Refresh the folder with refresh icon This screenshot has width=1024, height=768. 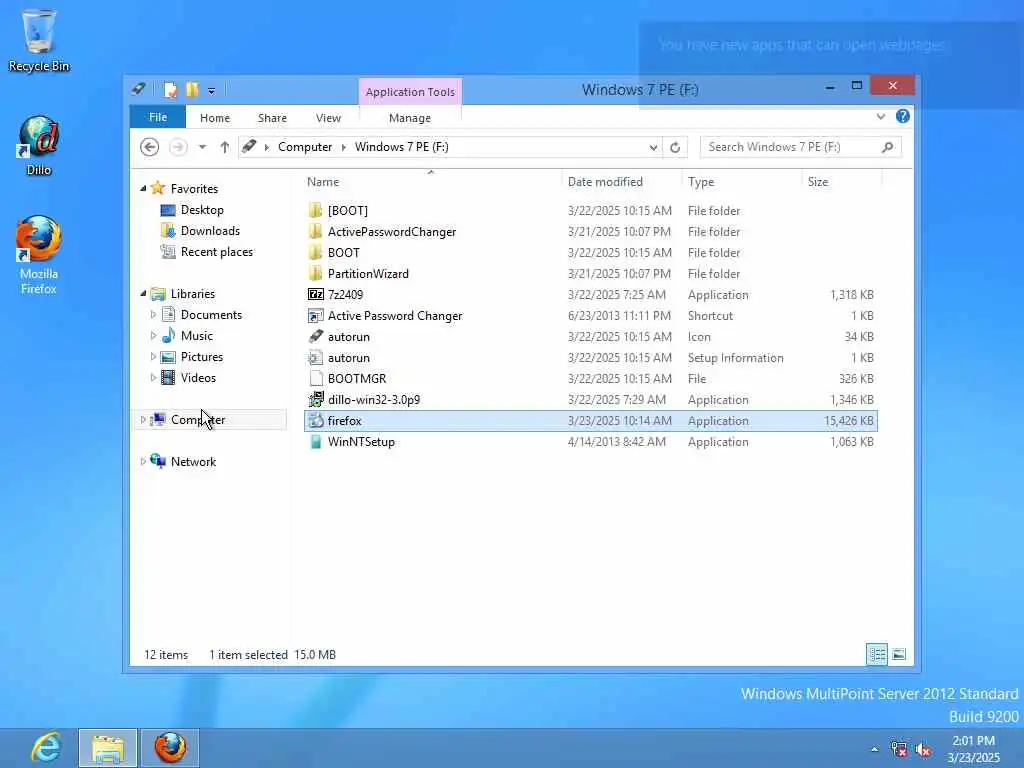point(675,147)
